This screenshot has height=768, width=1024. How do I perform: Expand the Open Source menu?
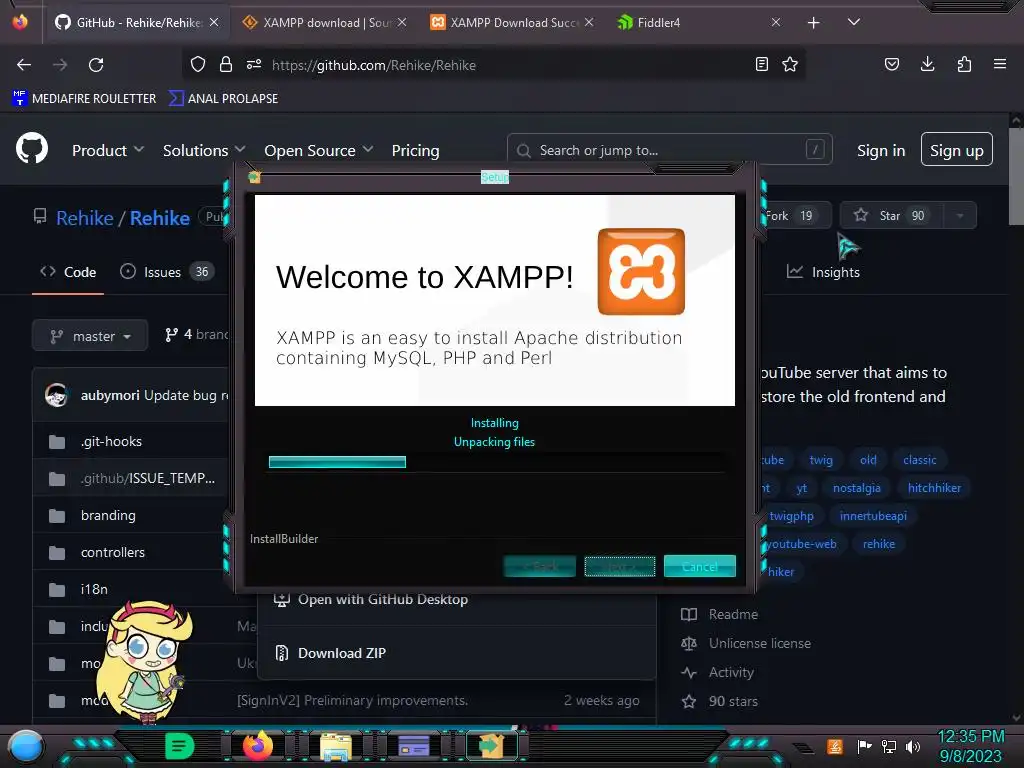319,151
